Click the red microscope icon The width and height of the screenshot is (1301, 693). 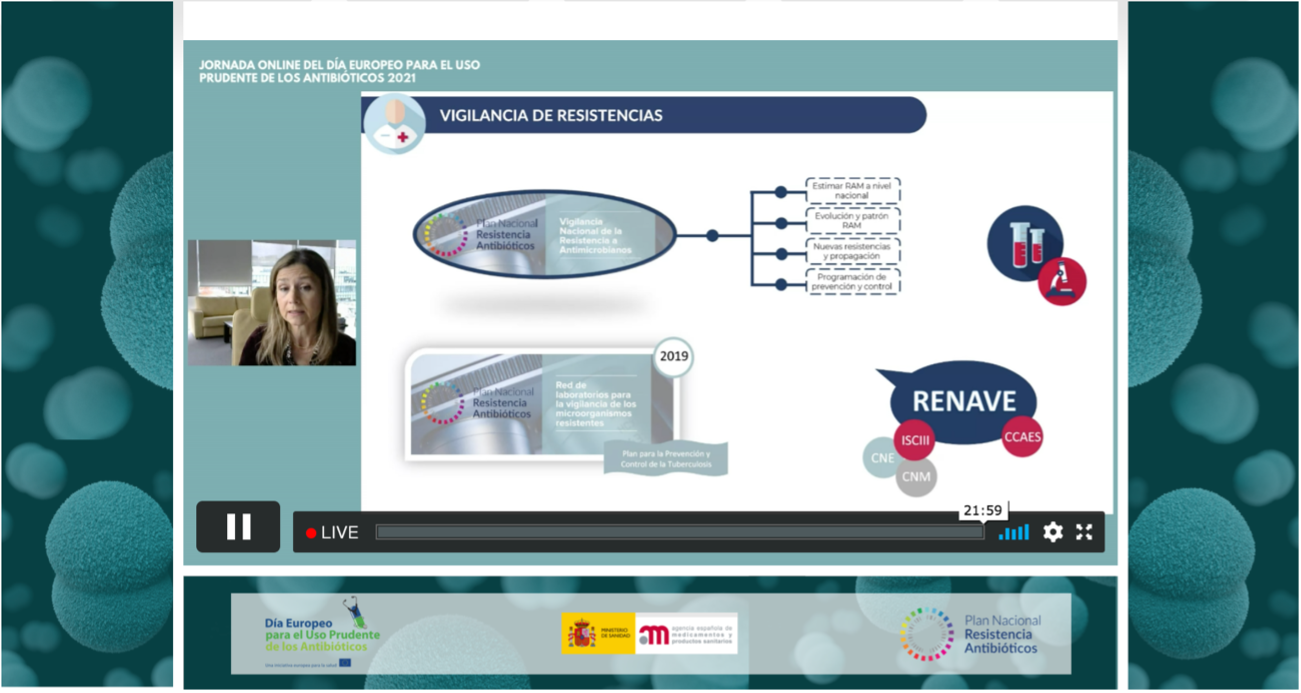pos(1061,281)
